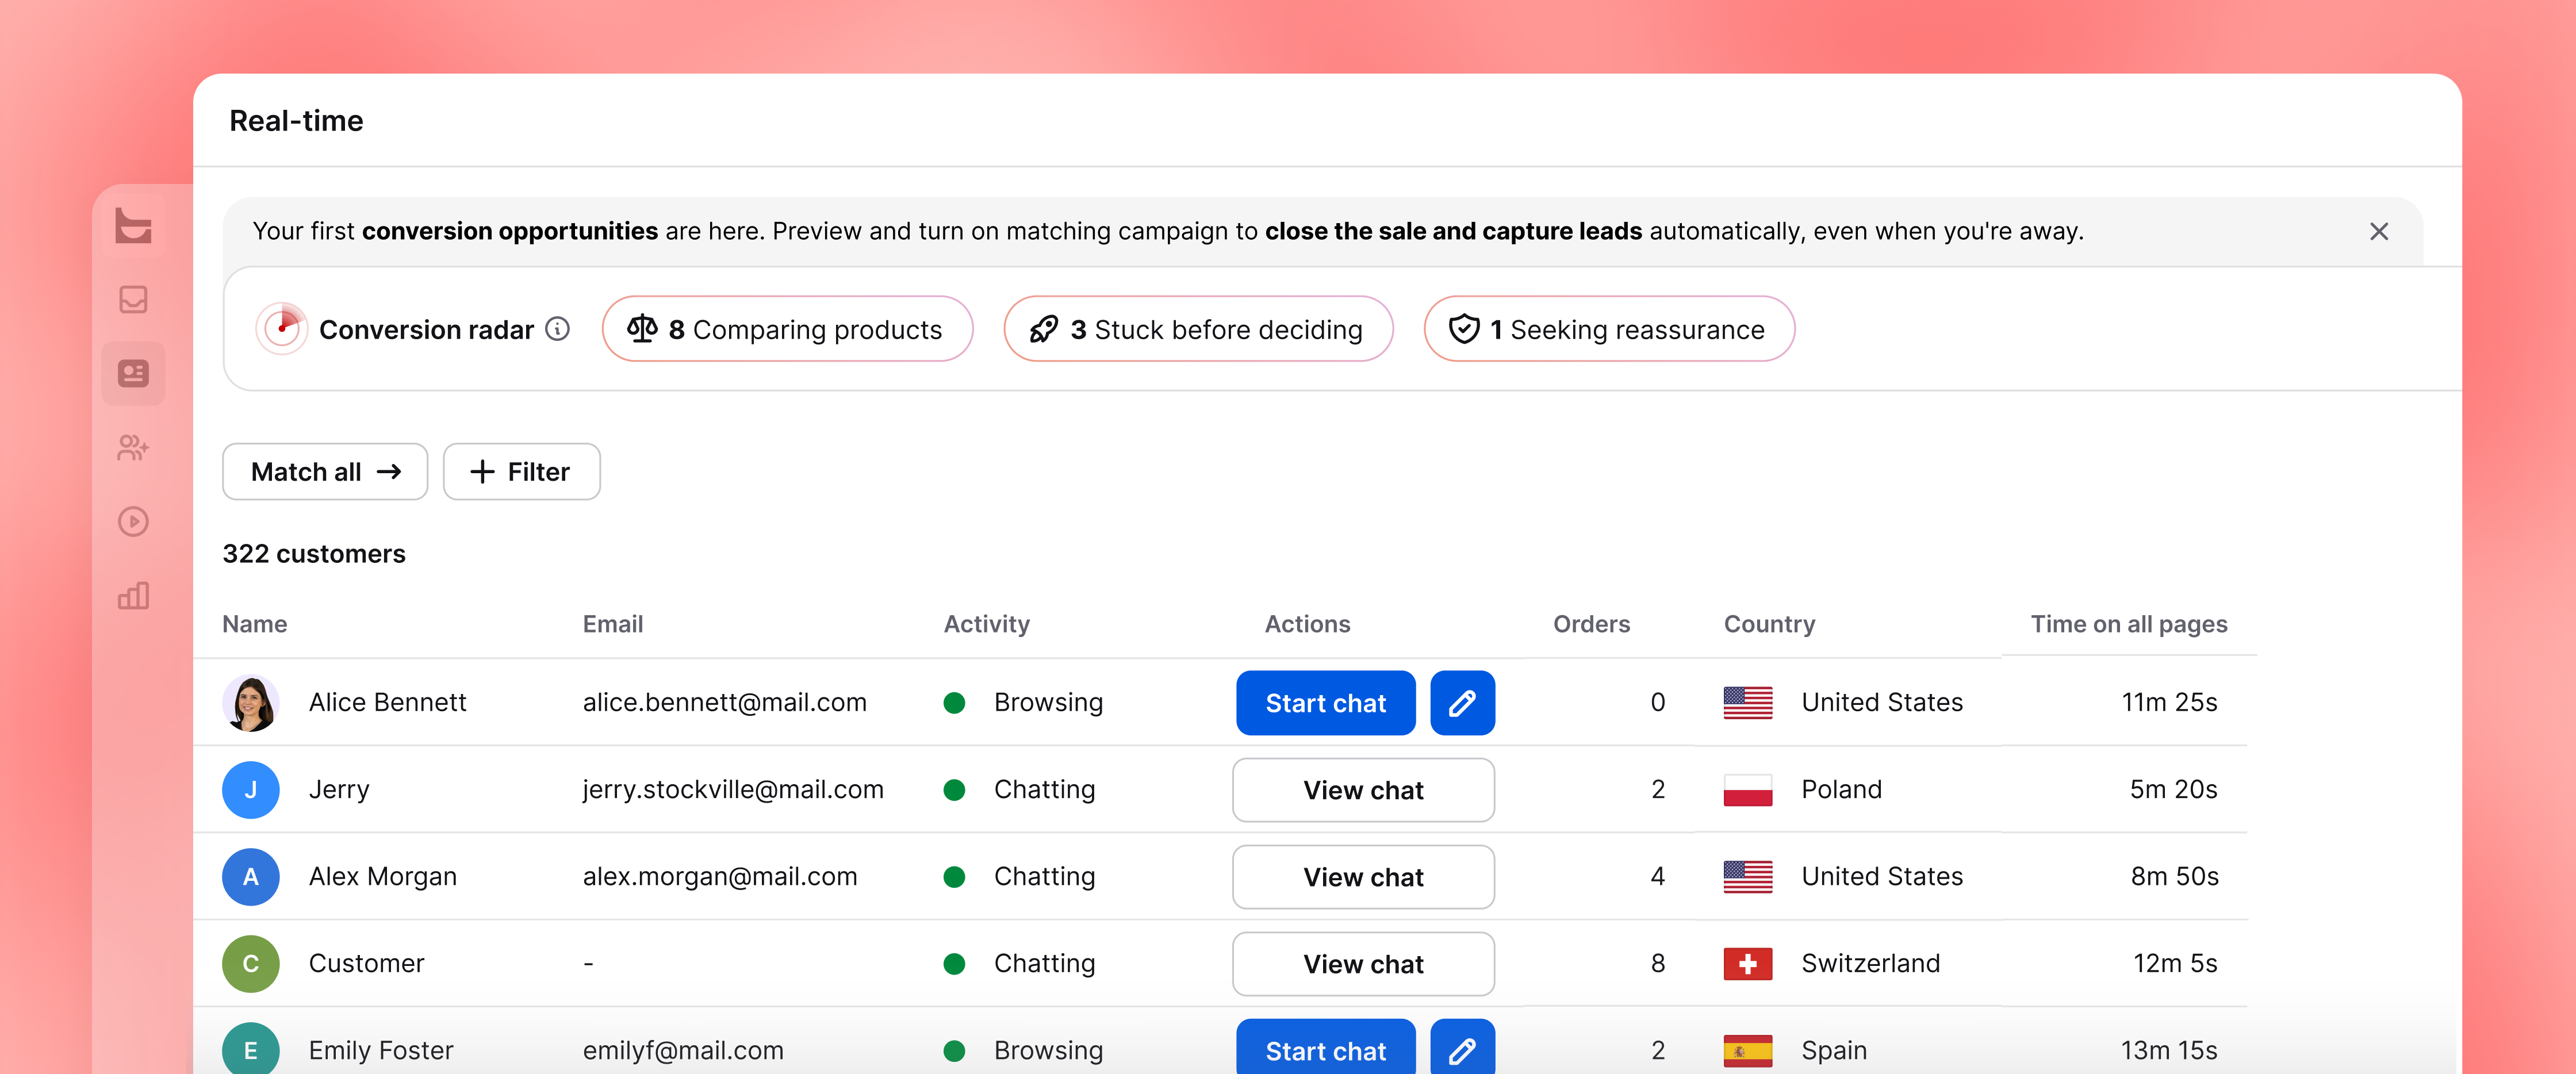Viewport: 2576px width, 1074px height.
Task: Click the green C Customer avatar
Action: point(250,964)
